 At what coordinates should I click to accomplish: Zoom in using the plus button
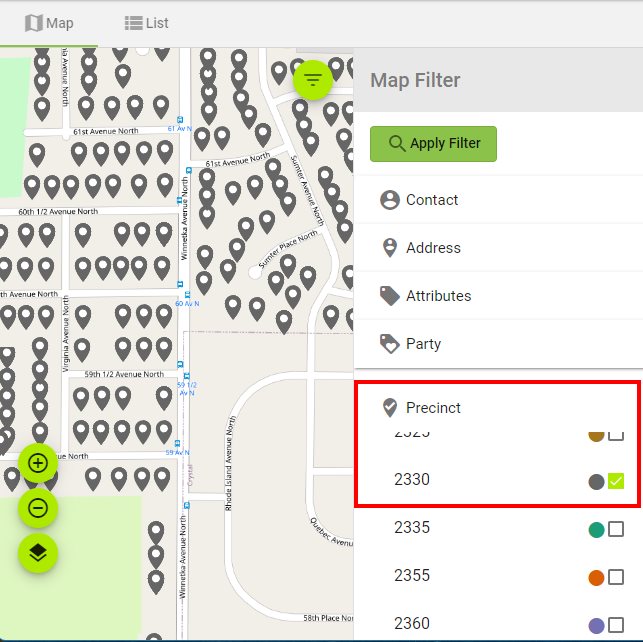pos(38,463)
